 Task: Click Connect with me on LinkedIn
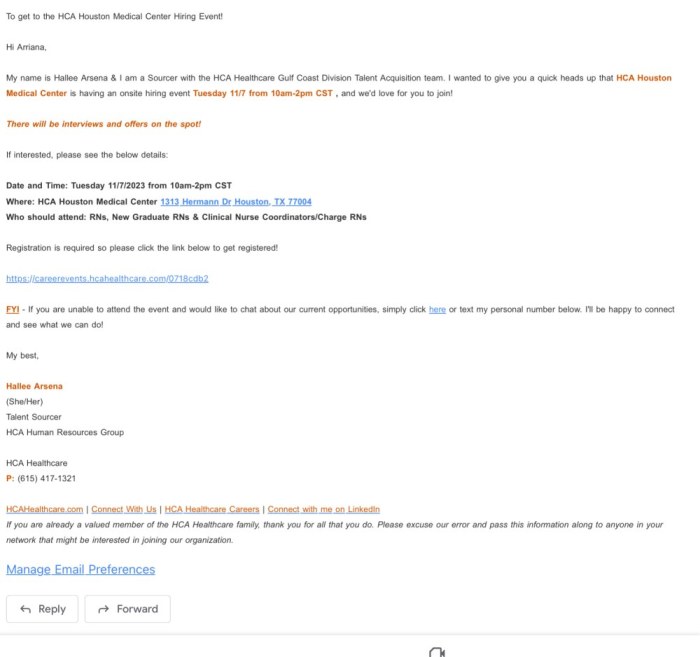point(323,509)
